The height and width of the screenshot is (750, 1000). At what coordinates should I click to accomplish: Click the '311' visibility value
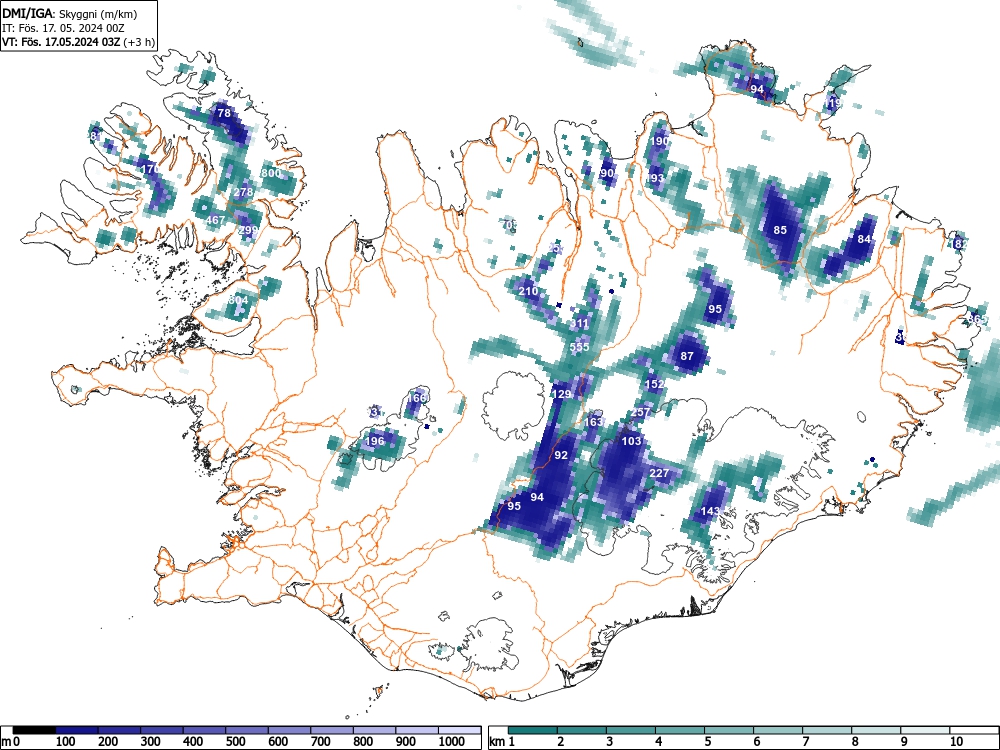579,323
